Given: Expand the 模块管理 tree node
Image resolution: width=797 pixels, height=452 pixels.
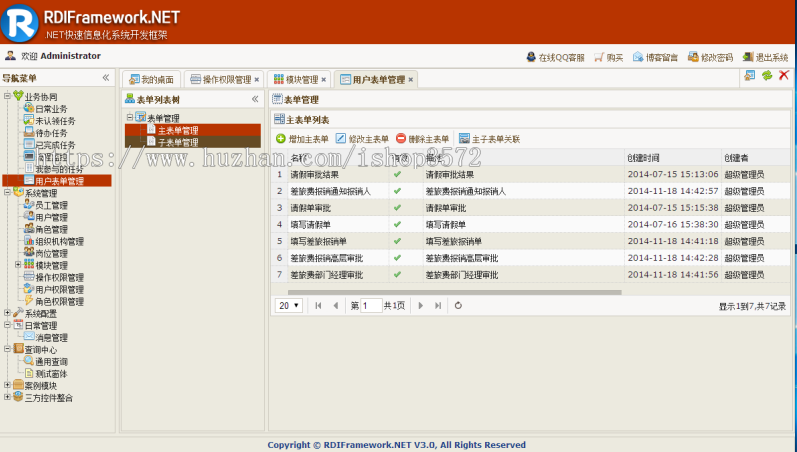Looking at the screenshot, I should 18,264.
